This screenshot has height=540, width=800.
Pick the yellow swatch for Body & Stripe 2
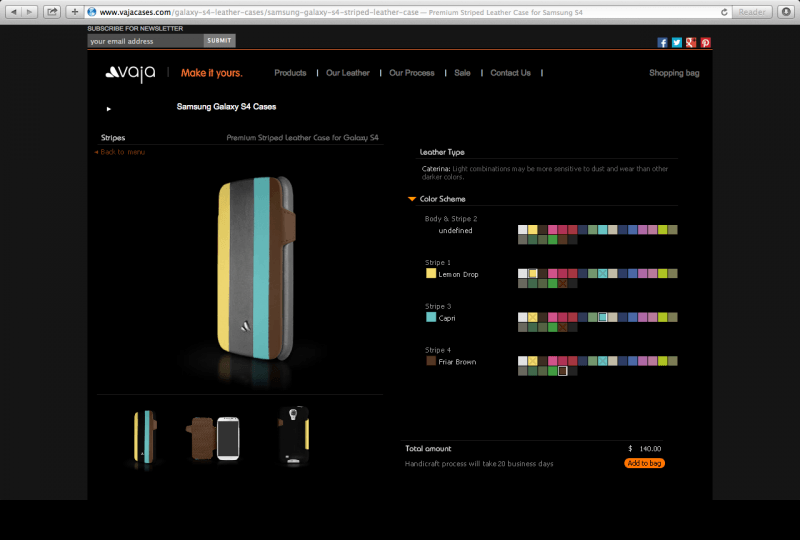[x=533, y=230]
